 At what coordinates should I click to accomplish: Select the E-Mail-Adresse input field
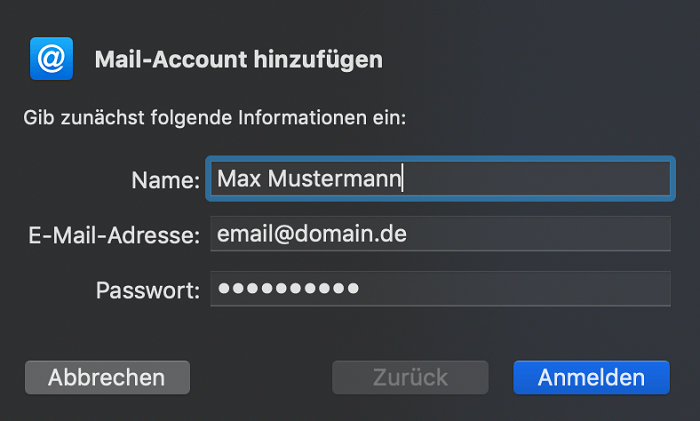[x=440, y=234]
